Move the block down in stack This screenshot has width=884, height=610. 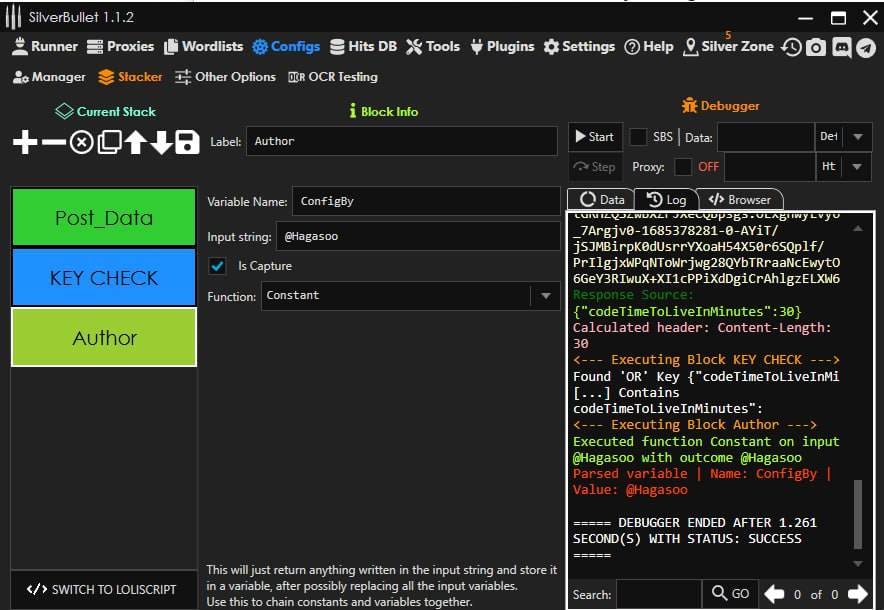pos(161,143)
